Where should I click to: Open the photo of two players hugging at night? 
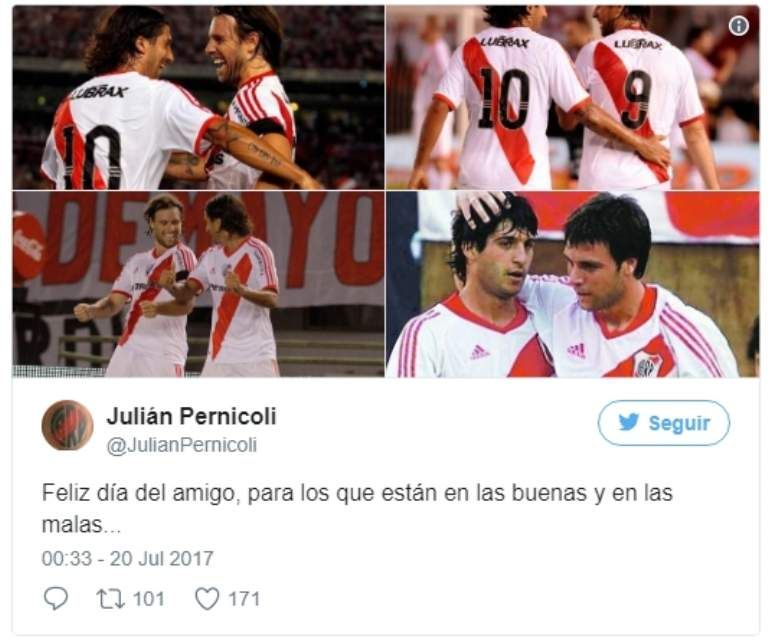pyautogui.click(x=198, y=97)
